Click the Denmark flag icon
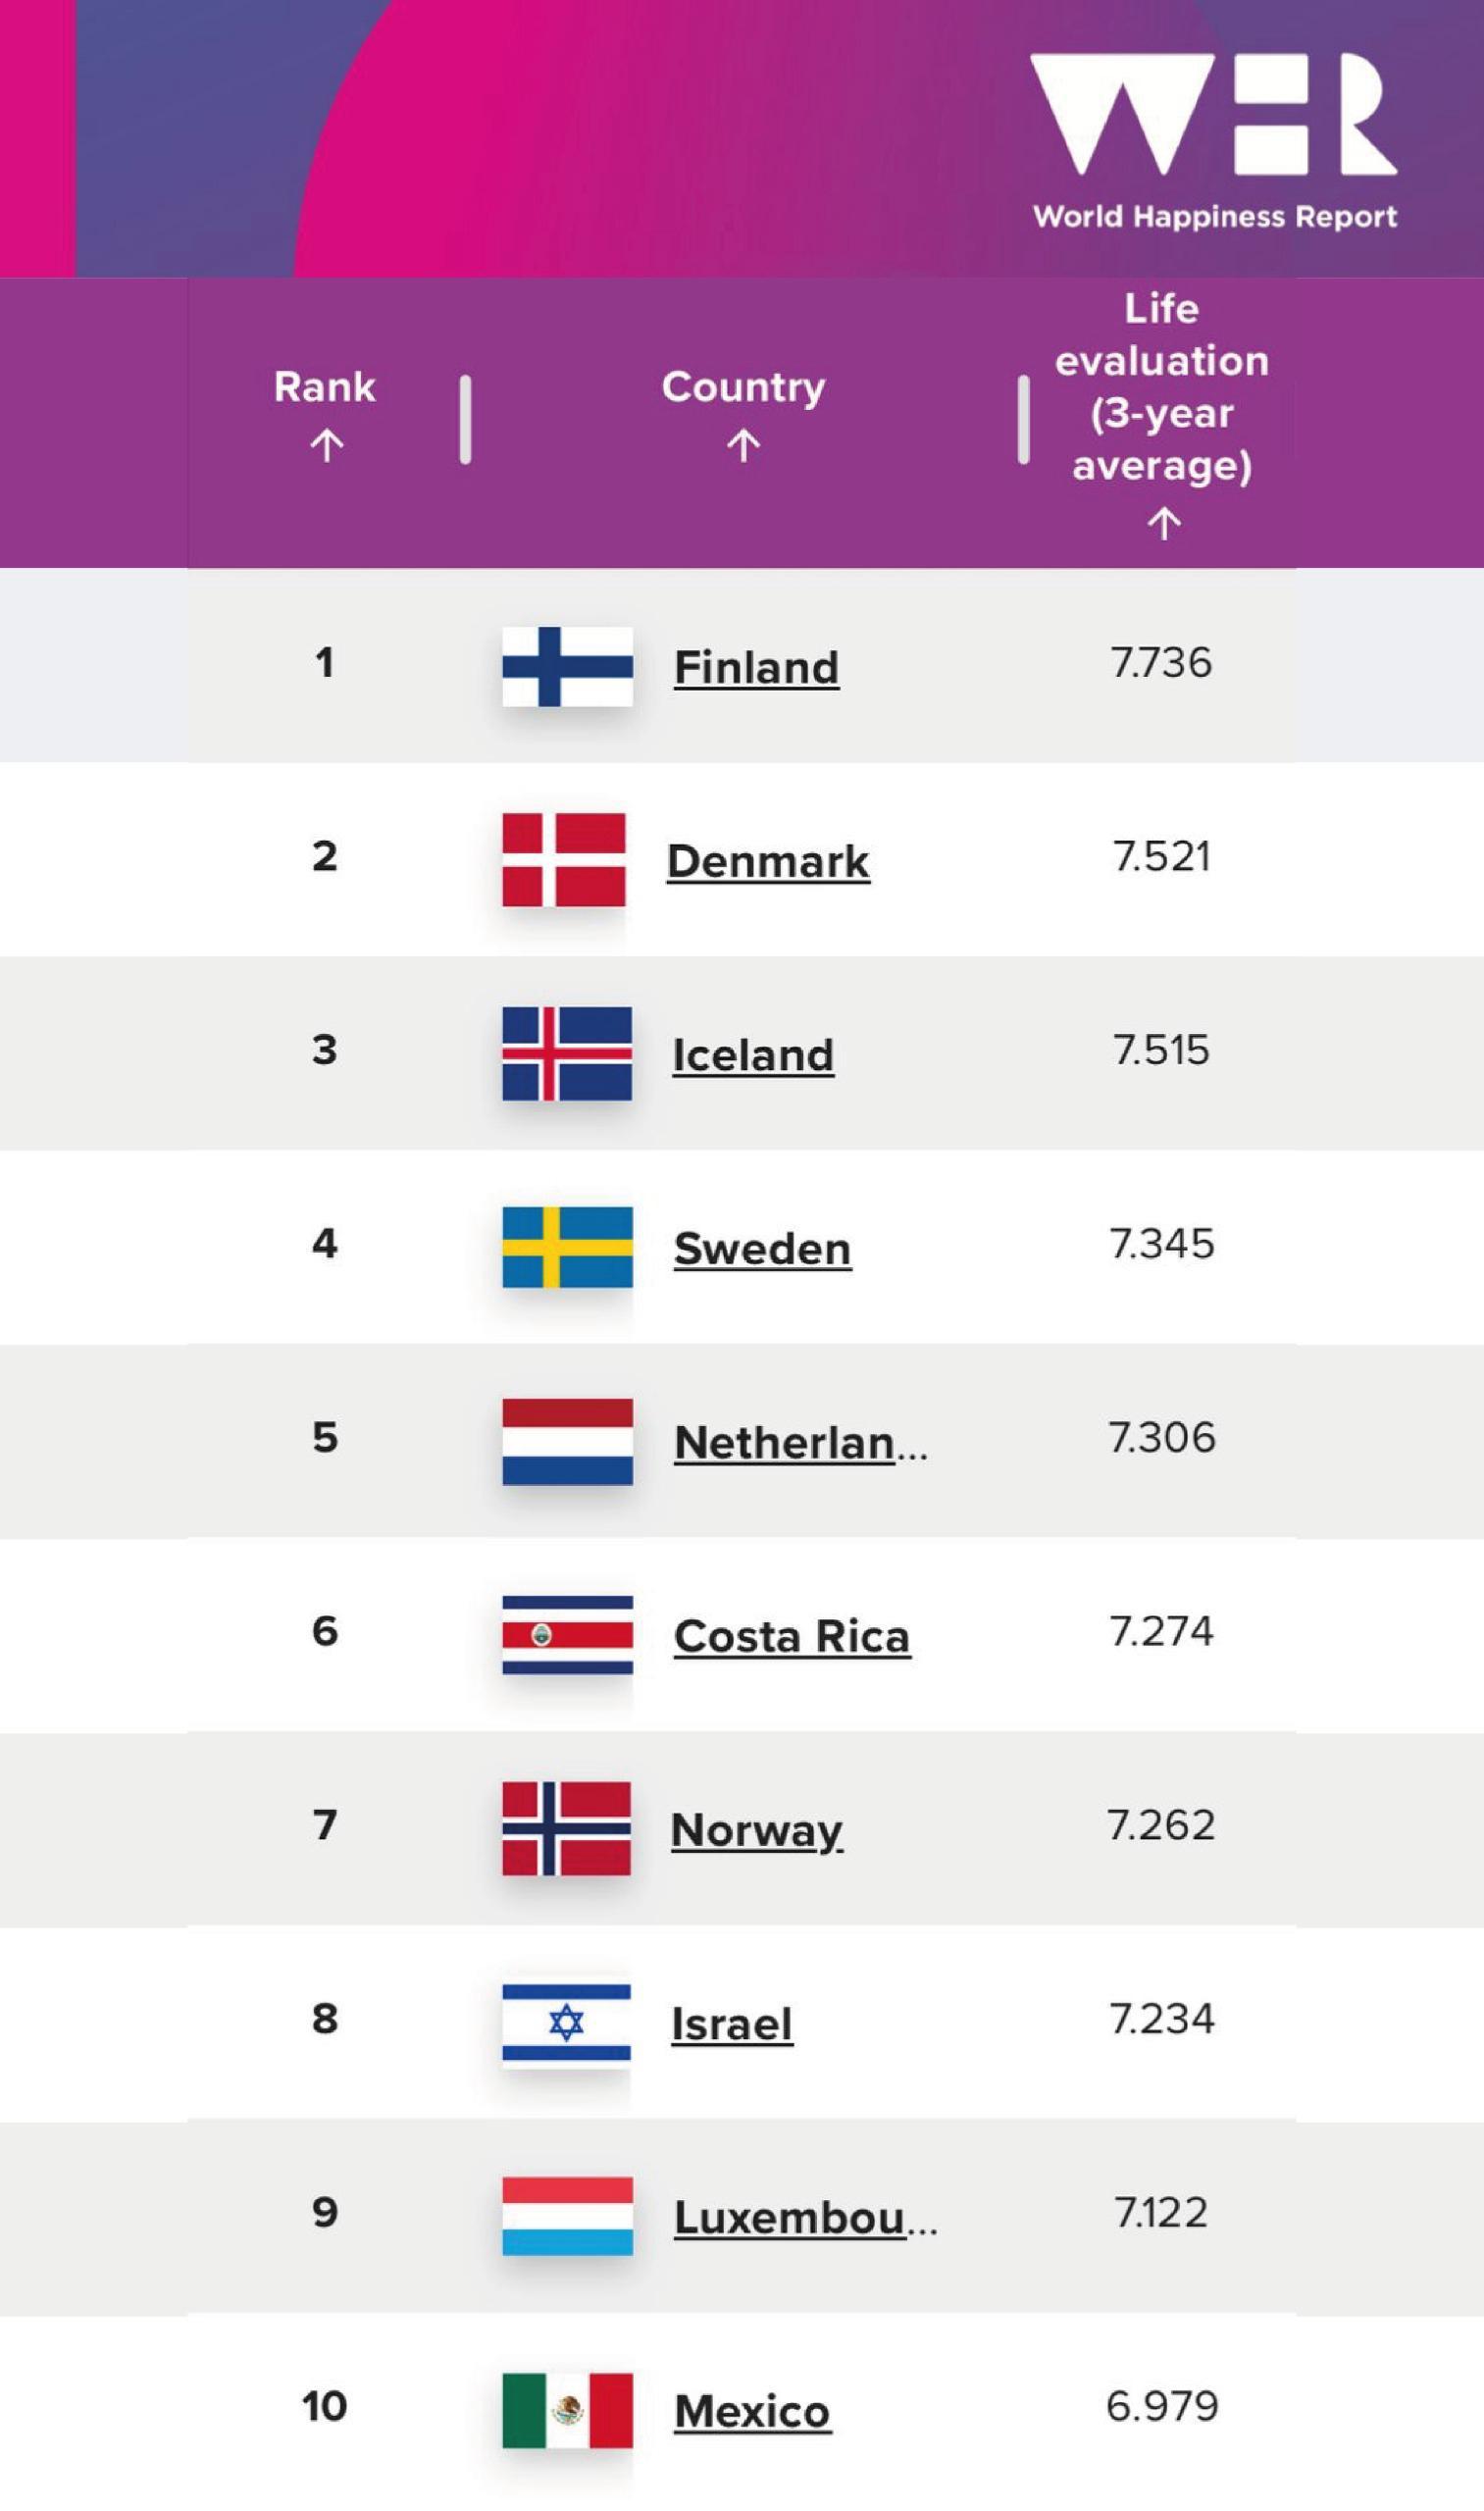The height and width of the screenshot is (2511, 1484). pos(564,860)
